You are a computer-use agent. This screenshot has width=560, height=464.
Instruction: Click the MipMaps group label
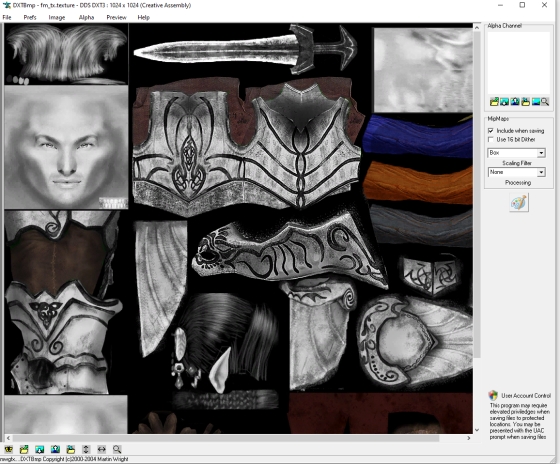coord(498,119)
